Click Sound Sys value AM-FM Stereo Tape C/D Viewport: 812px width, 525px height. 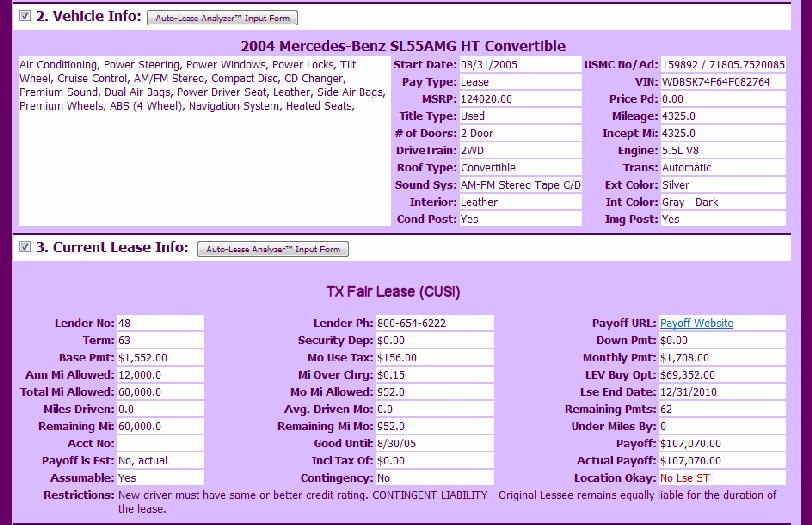click(x=520, y=185)
